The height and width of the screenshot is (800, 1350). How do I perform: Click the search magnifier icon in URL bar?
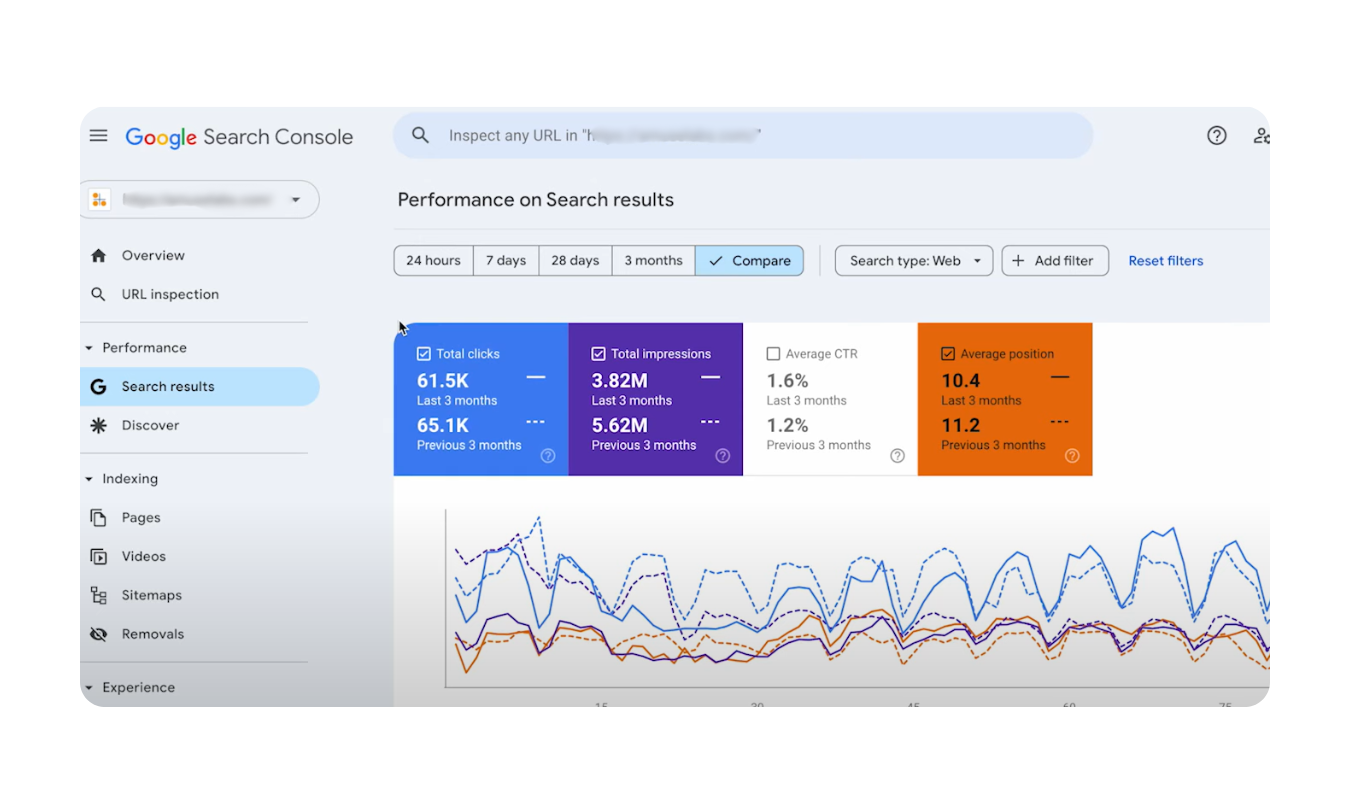click(x=420, y=135)
